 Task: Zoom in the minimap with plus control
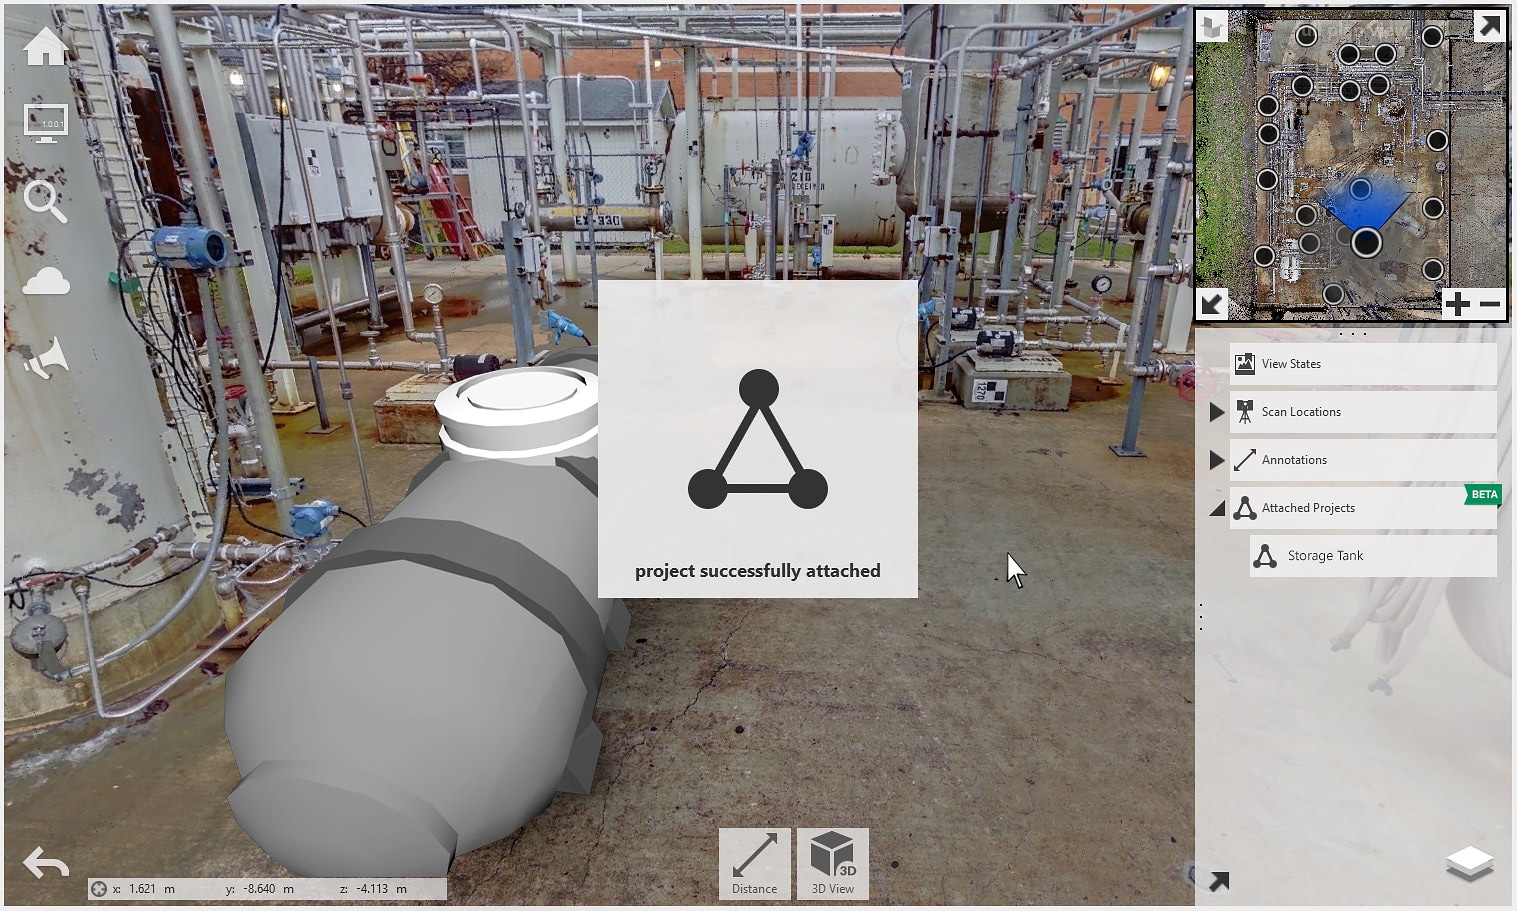tap(1457, 303)
